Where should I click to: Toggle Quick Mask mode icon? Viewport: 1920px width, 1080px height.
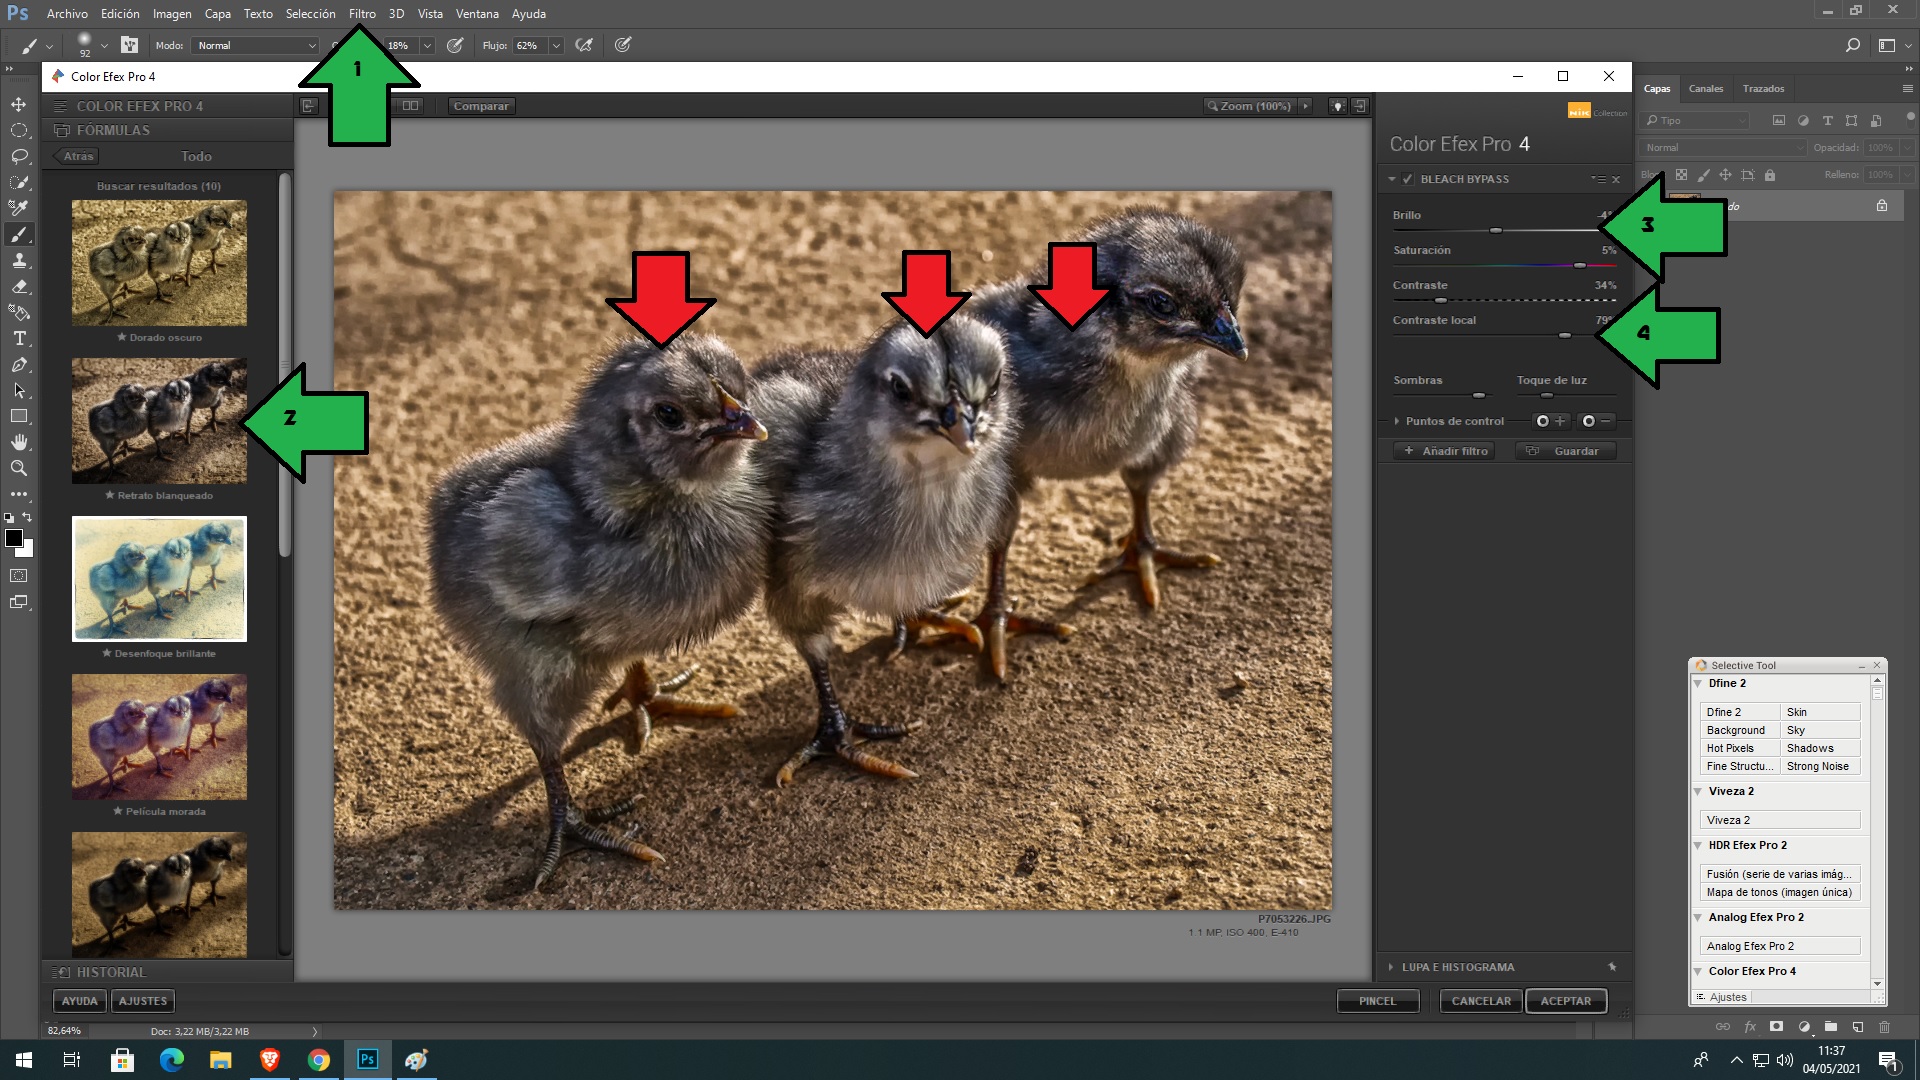[x=19, y=576]
